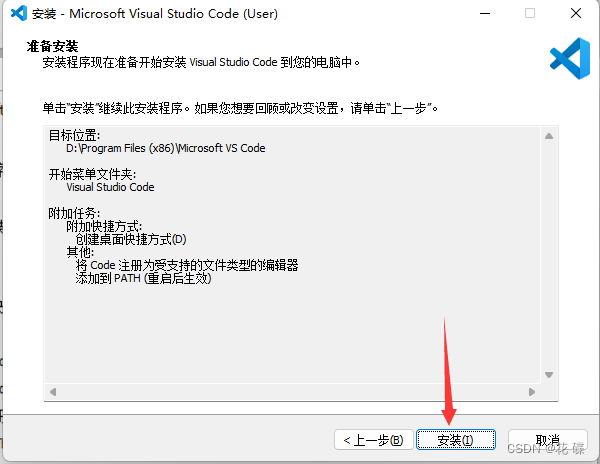The width and height of the screenshot is (600, 464).
Task: Click the disabled maximize window button
Action: tap(530, 13)
